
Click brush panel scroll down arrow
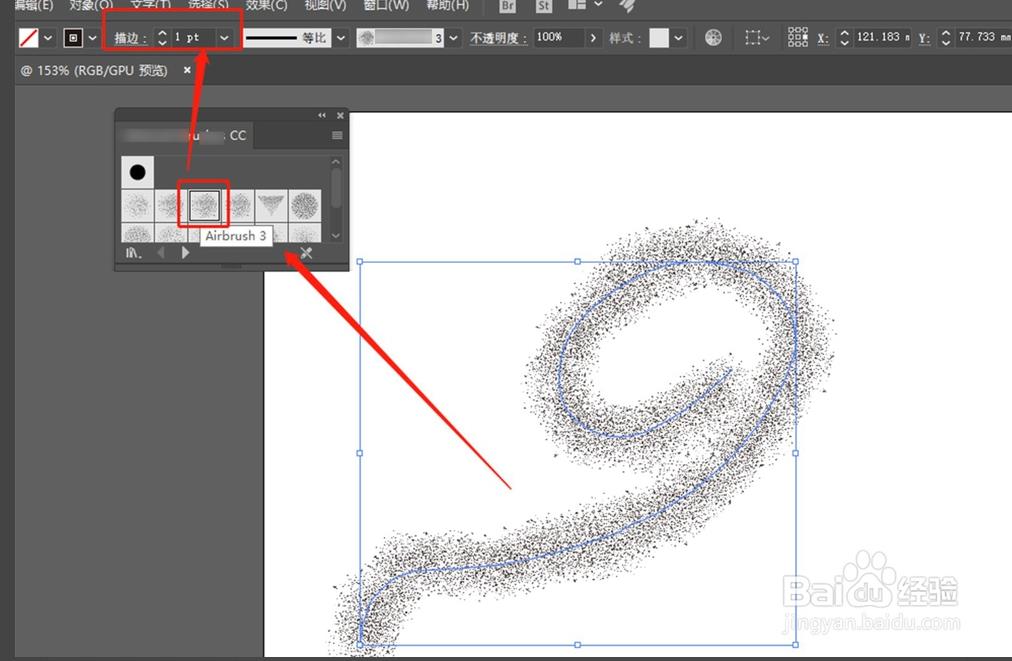336,236
